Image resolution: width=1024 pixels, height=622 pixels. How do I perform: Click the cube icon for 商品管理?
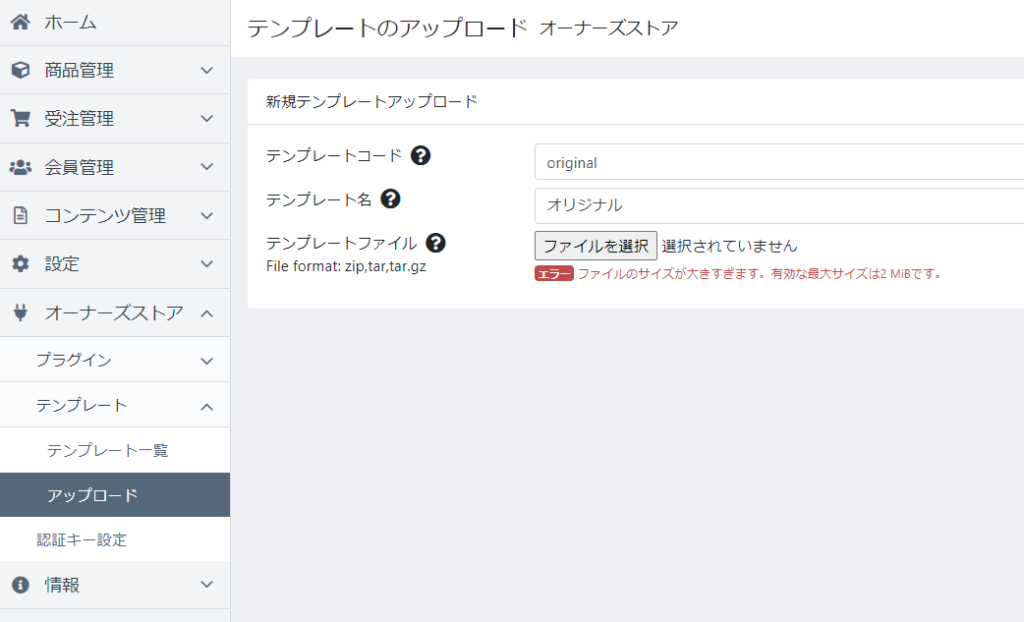pos(20,71)
